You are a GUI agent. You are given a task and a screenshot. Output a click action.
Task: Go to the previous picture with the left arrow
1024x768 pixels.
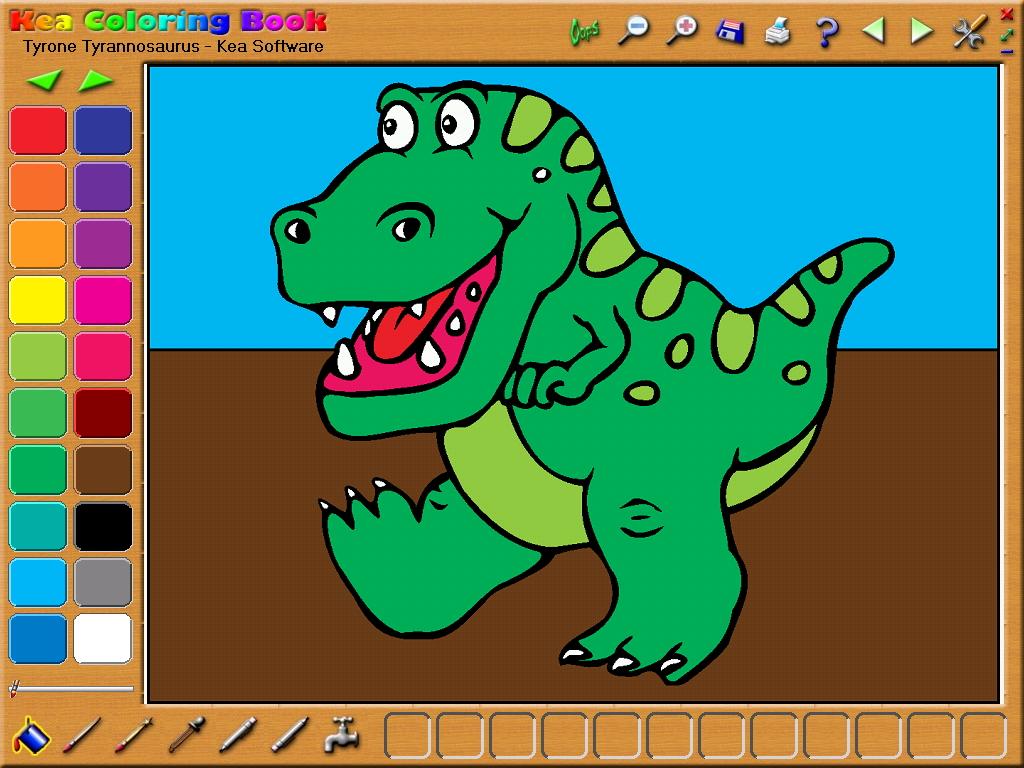click(x=873, y=30)
